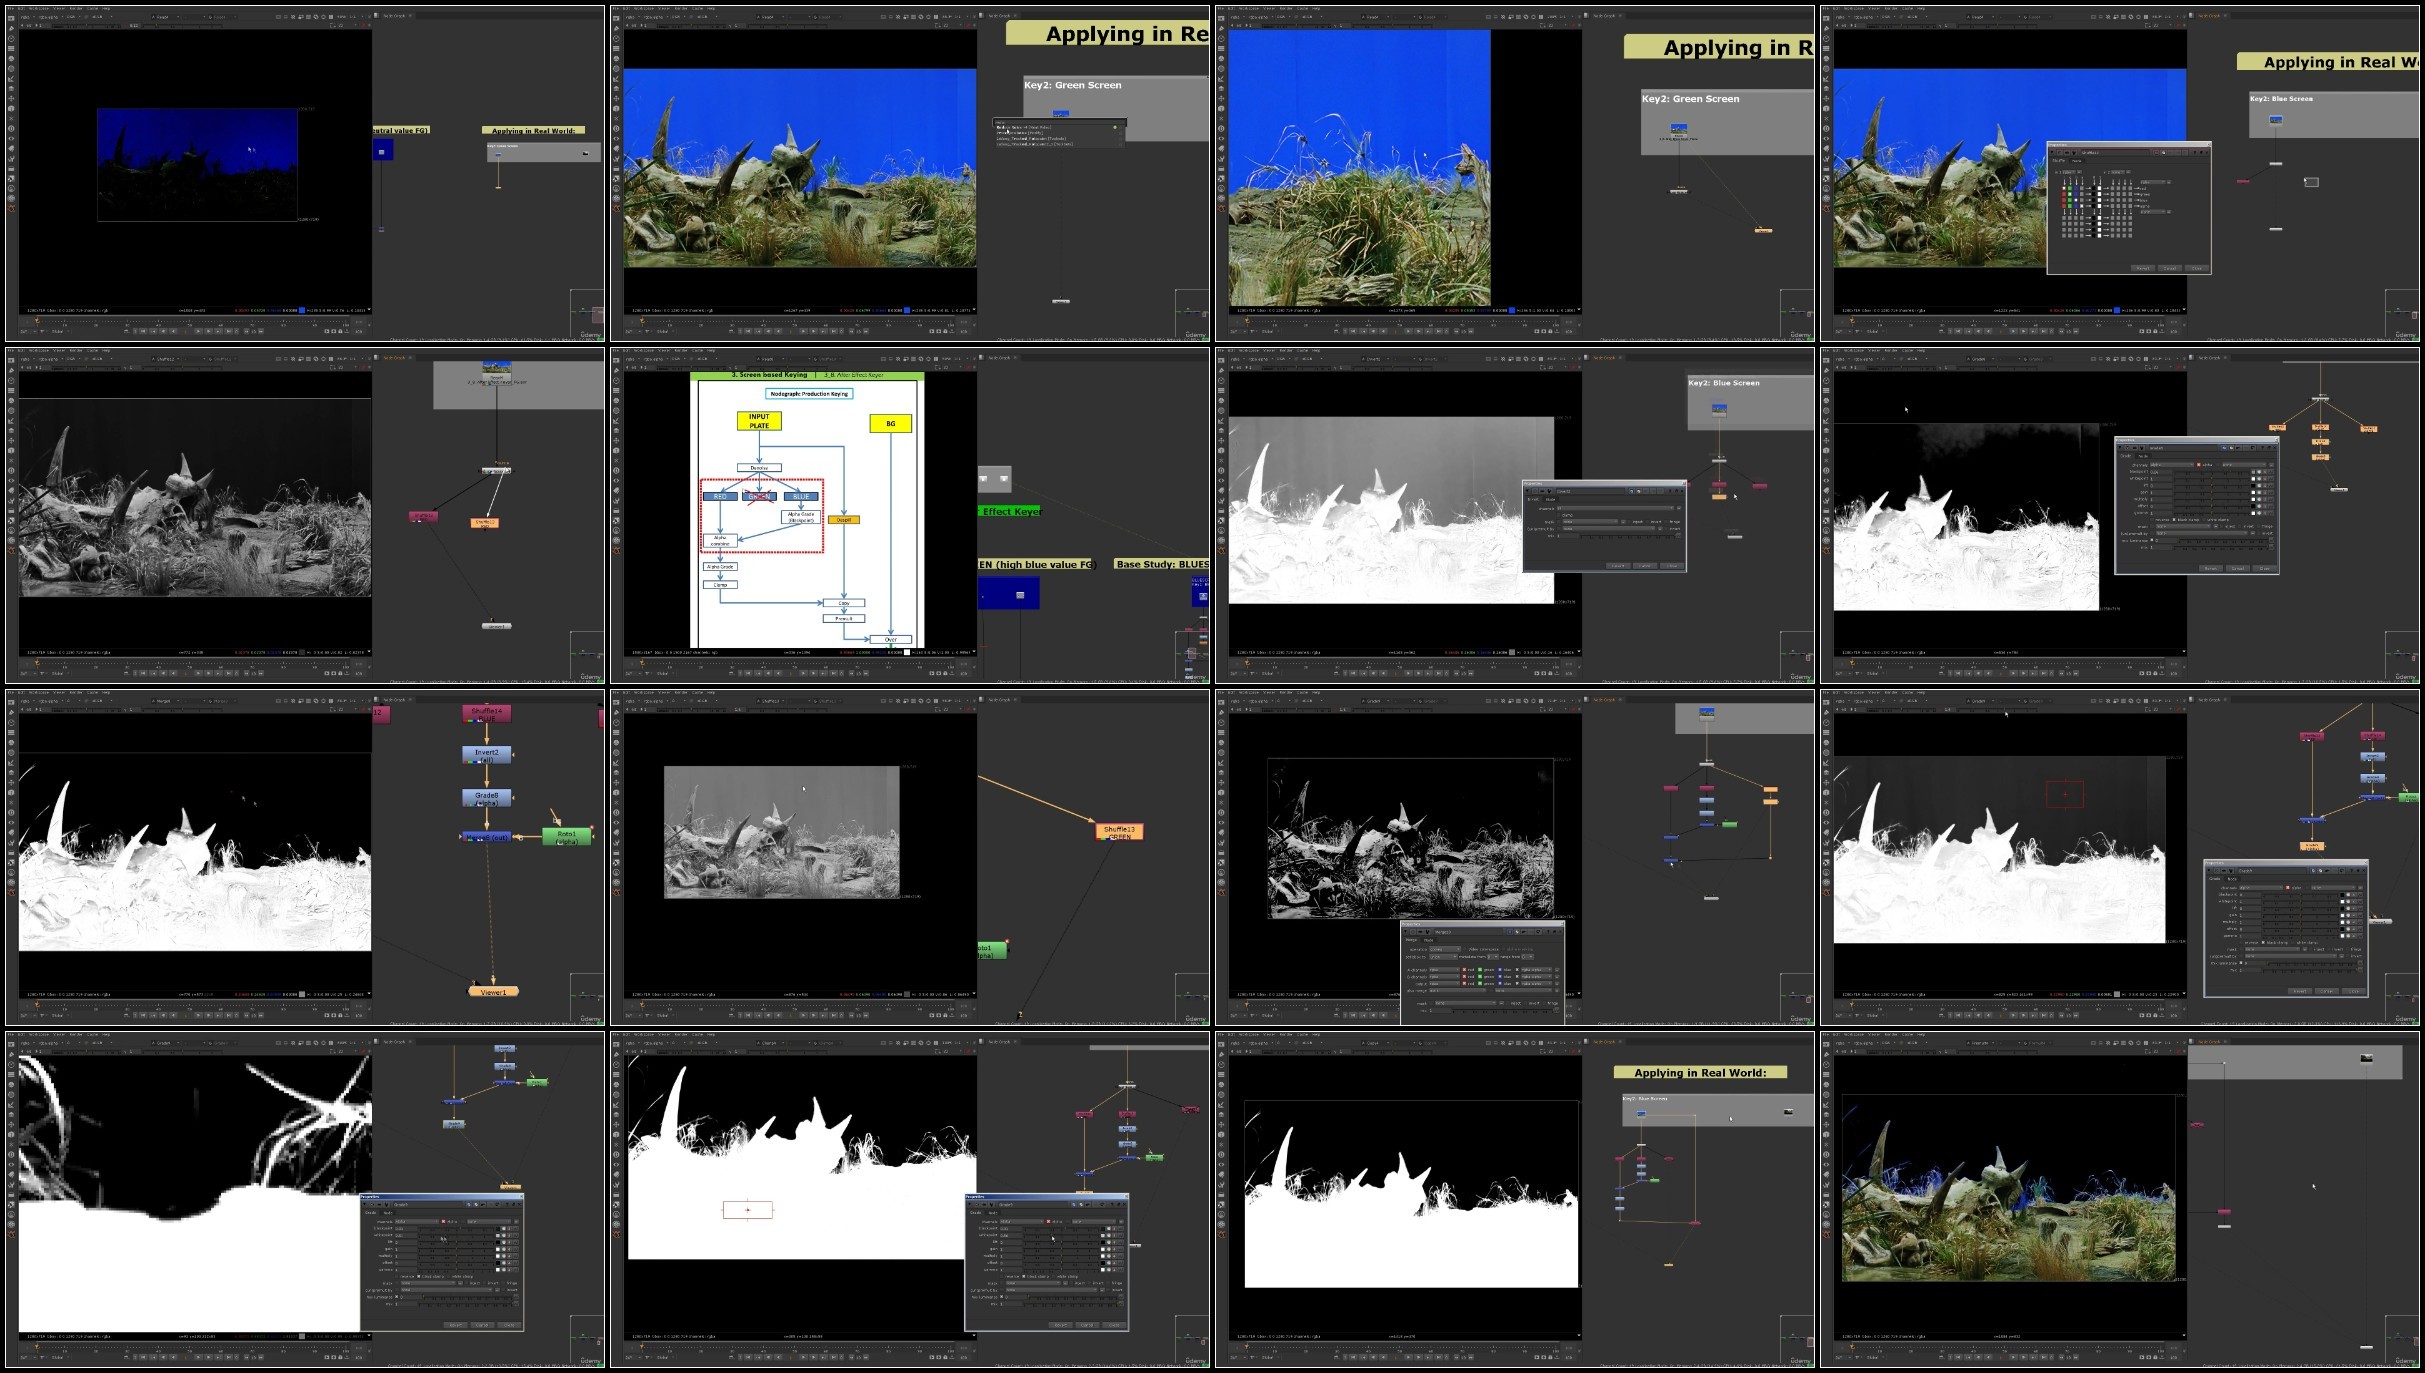Viewport: 2425px width, 1373px height.
Task: Open operation dropdown in Merge properties panel
Action: point(1445,949)
